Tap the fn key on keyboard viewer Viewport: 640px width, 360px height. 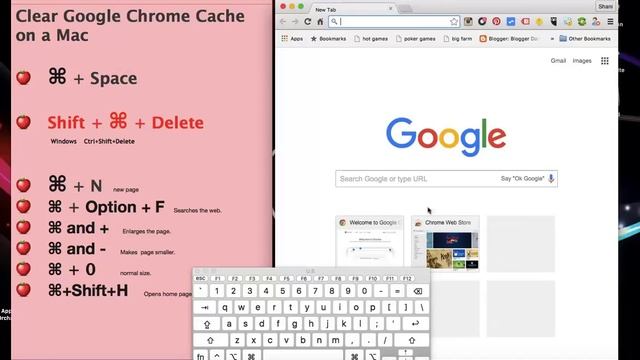(x=200, y=356)
